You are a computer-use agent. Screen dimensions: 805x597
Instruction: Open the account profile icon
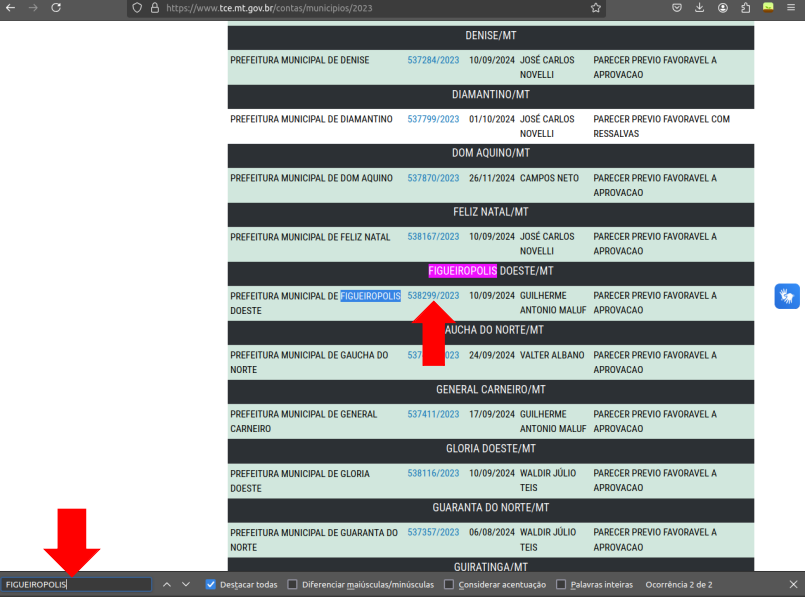pyautogui.click(x=723, y=8)
